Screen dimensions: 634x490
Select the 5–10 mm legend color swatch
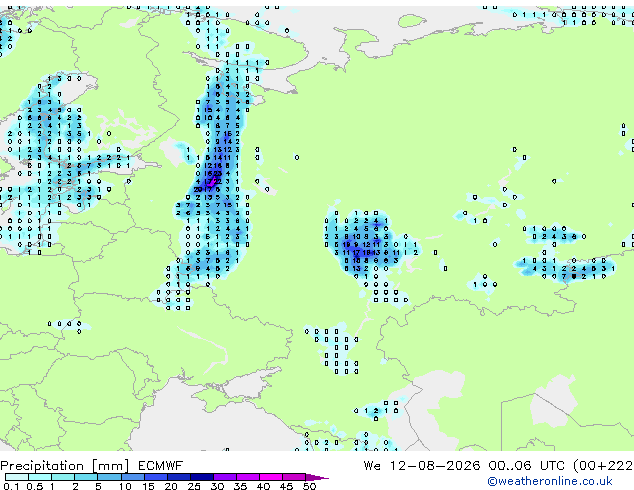[x=110, y=477]
